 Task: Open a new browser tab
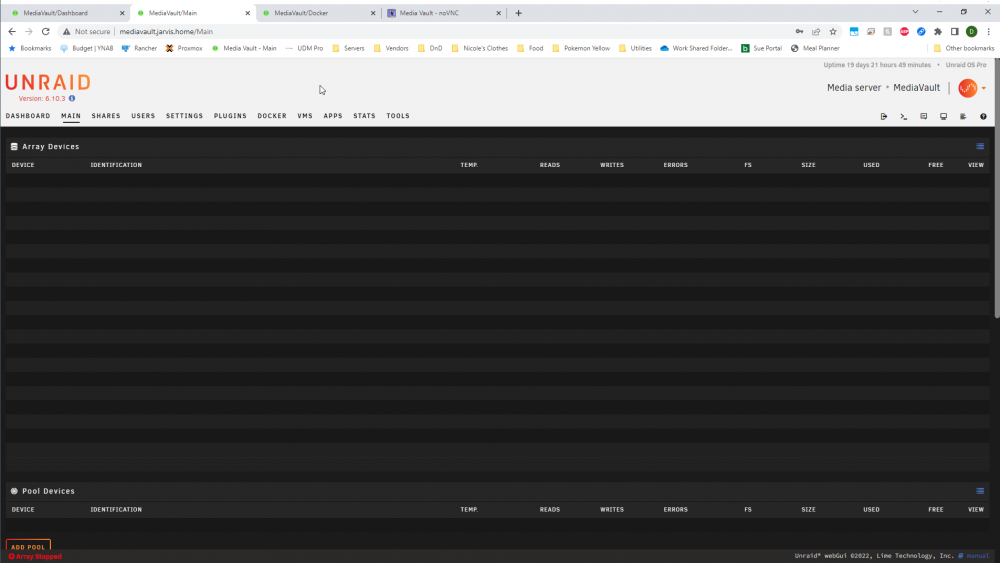pos(518,13)
